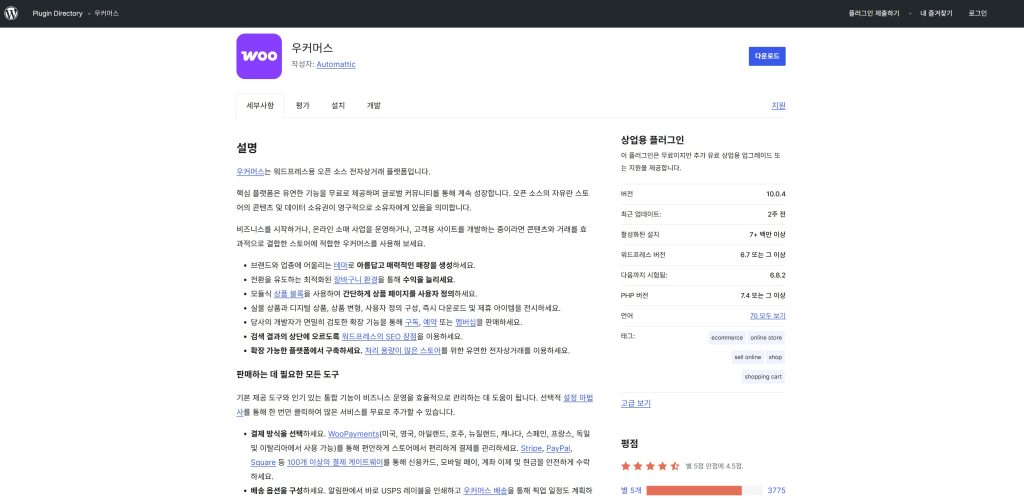Open 100개 이상의 결제 게이트웨이 link

pyautogui.click(x=334, y=462)
